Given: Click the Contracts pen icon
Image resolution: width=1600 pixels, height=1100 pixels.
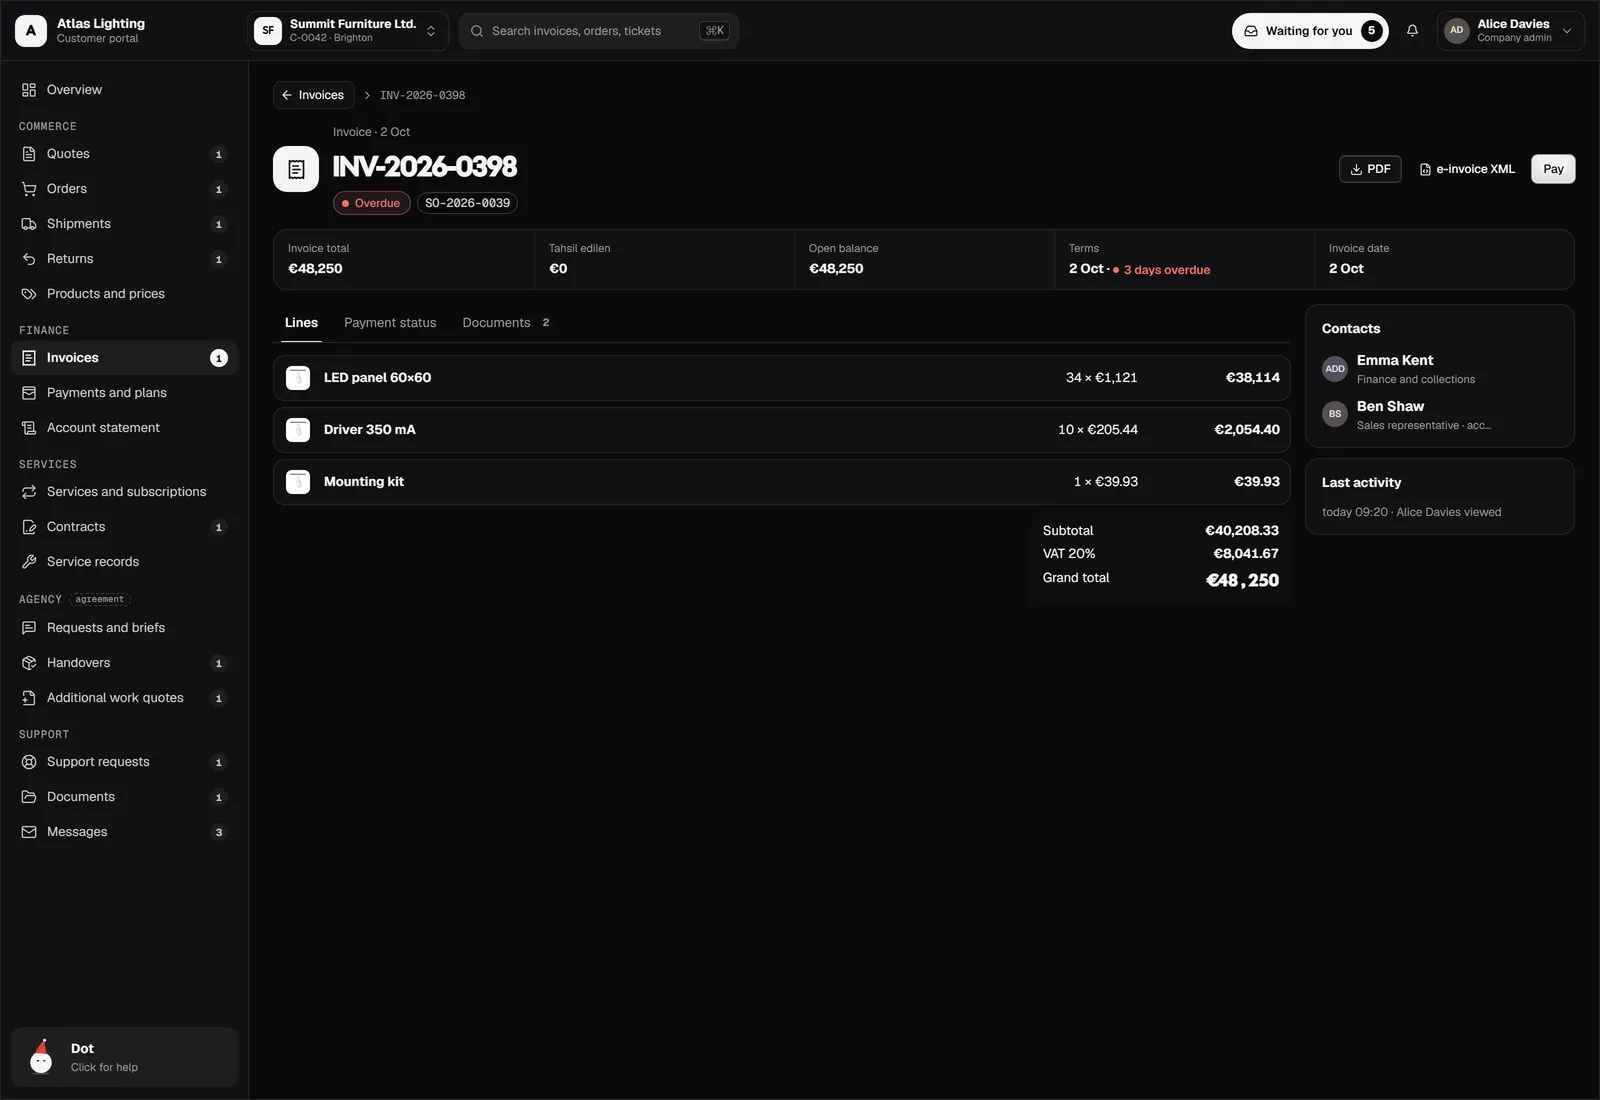Looking at the screenshot, I should click(29, 527).
